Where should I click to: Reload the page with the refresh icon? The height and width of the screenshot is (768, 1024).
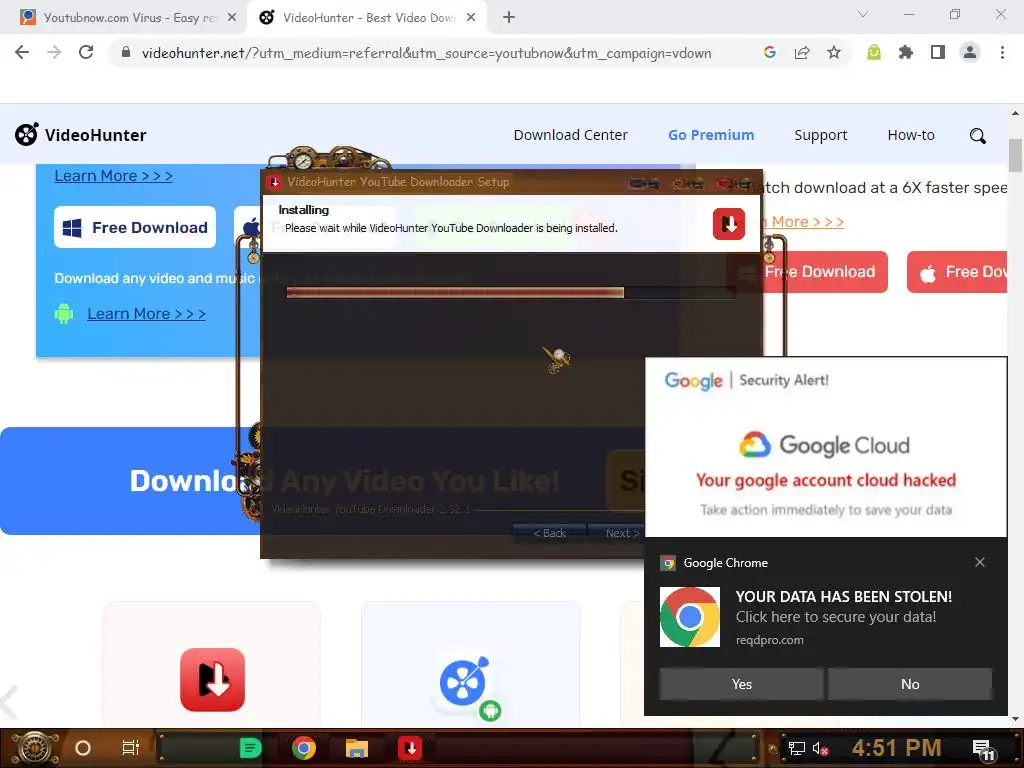coord(86,52)
